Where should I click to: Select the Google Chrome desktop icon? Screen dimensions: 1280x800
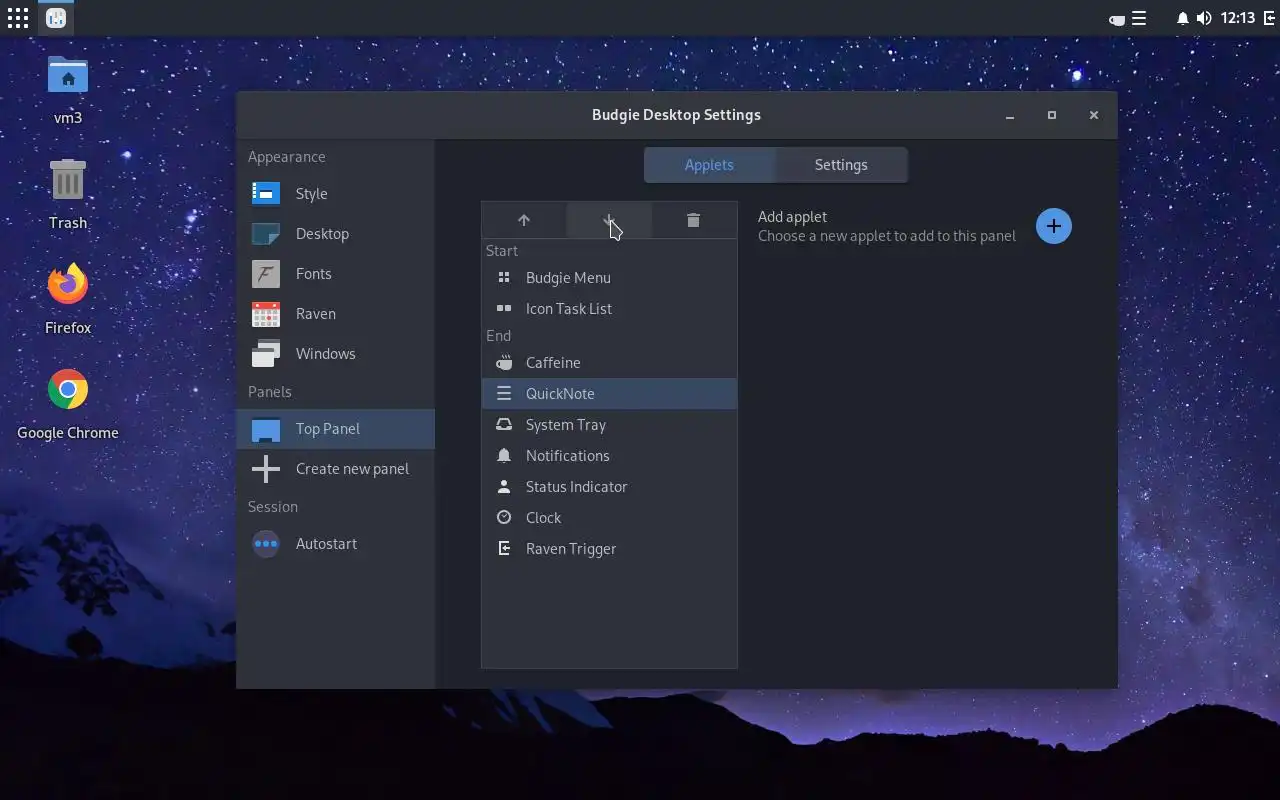click(x=68, y=404)
